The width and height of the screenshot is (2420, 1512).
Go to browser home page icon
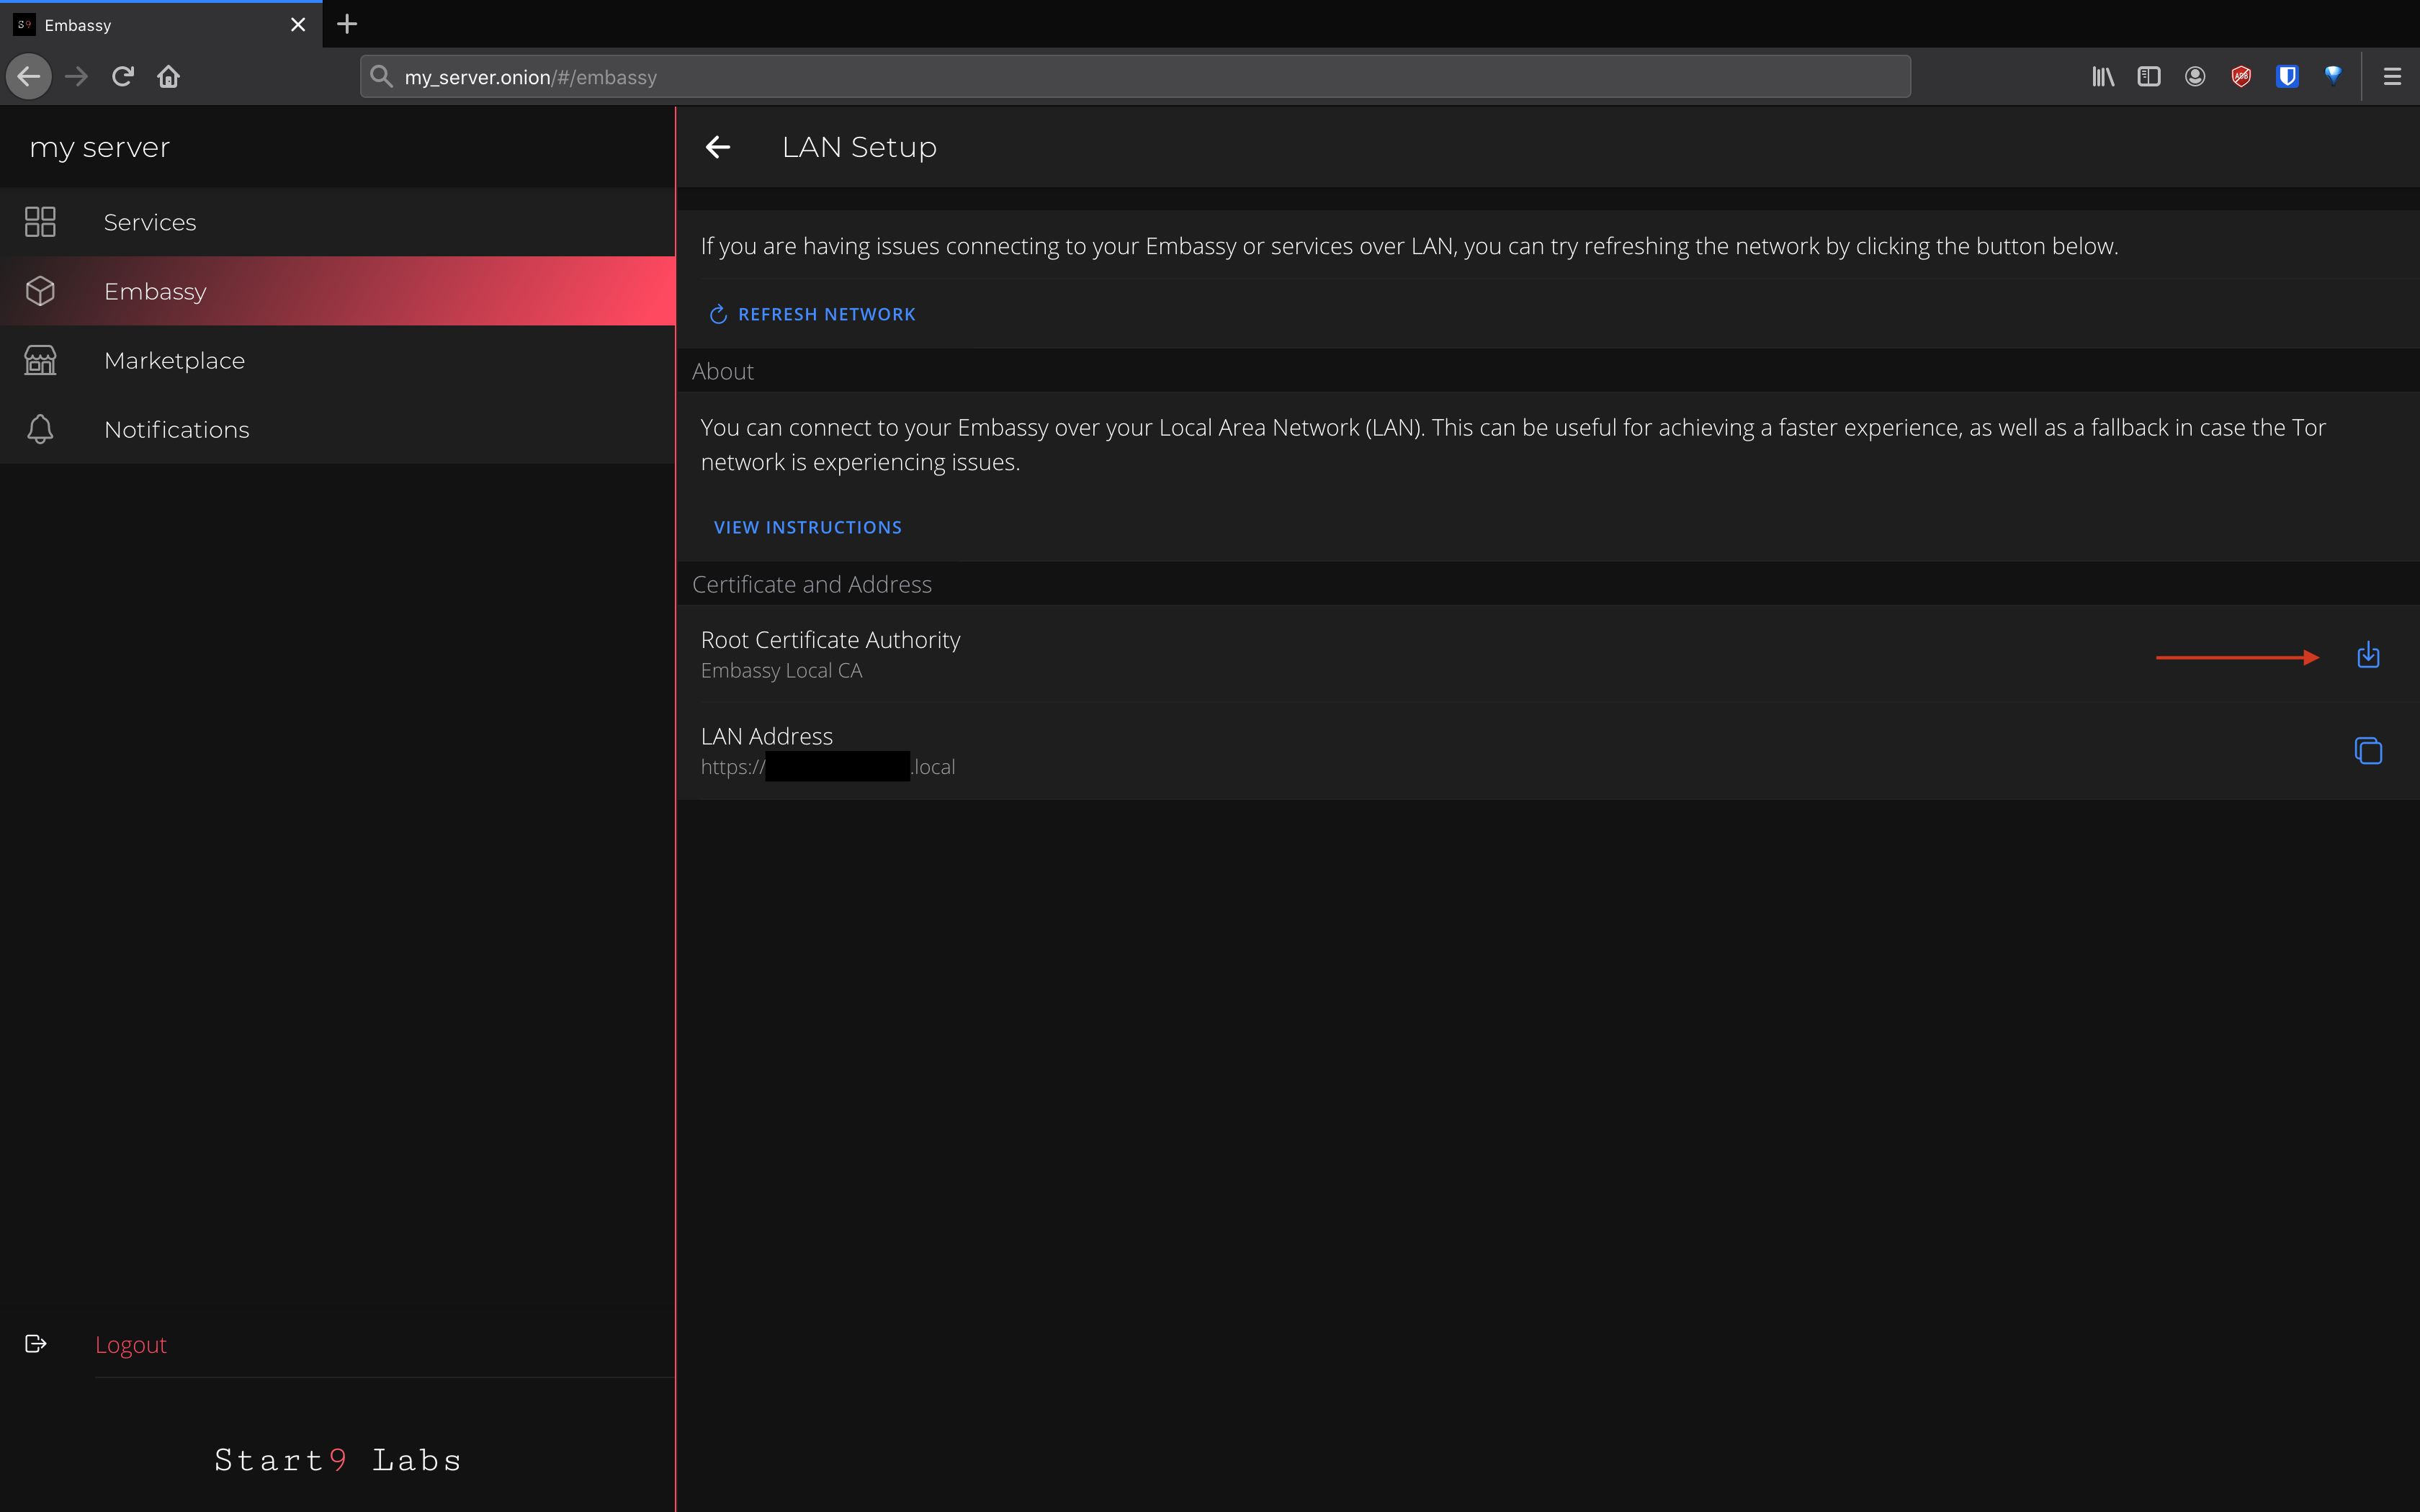click(x=168, y=76)
